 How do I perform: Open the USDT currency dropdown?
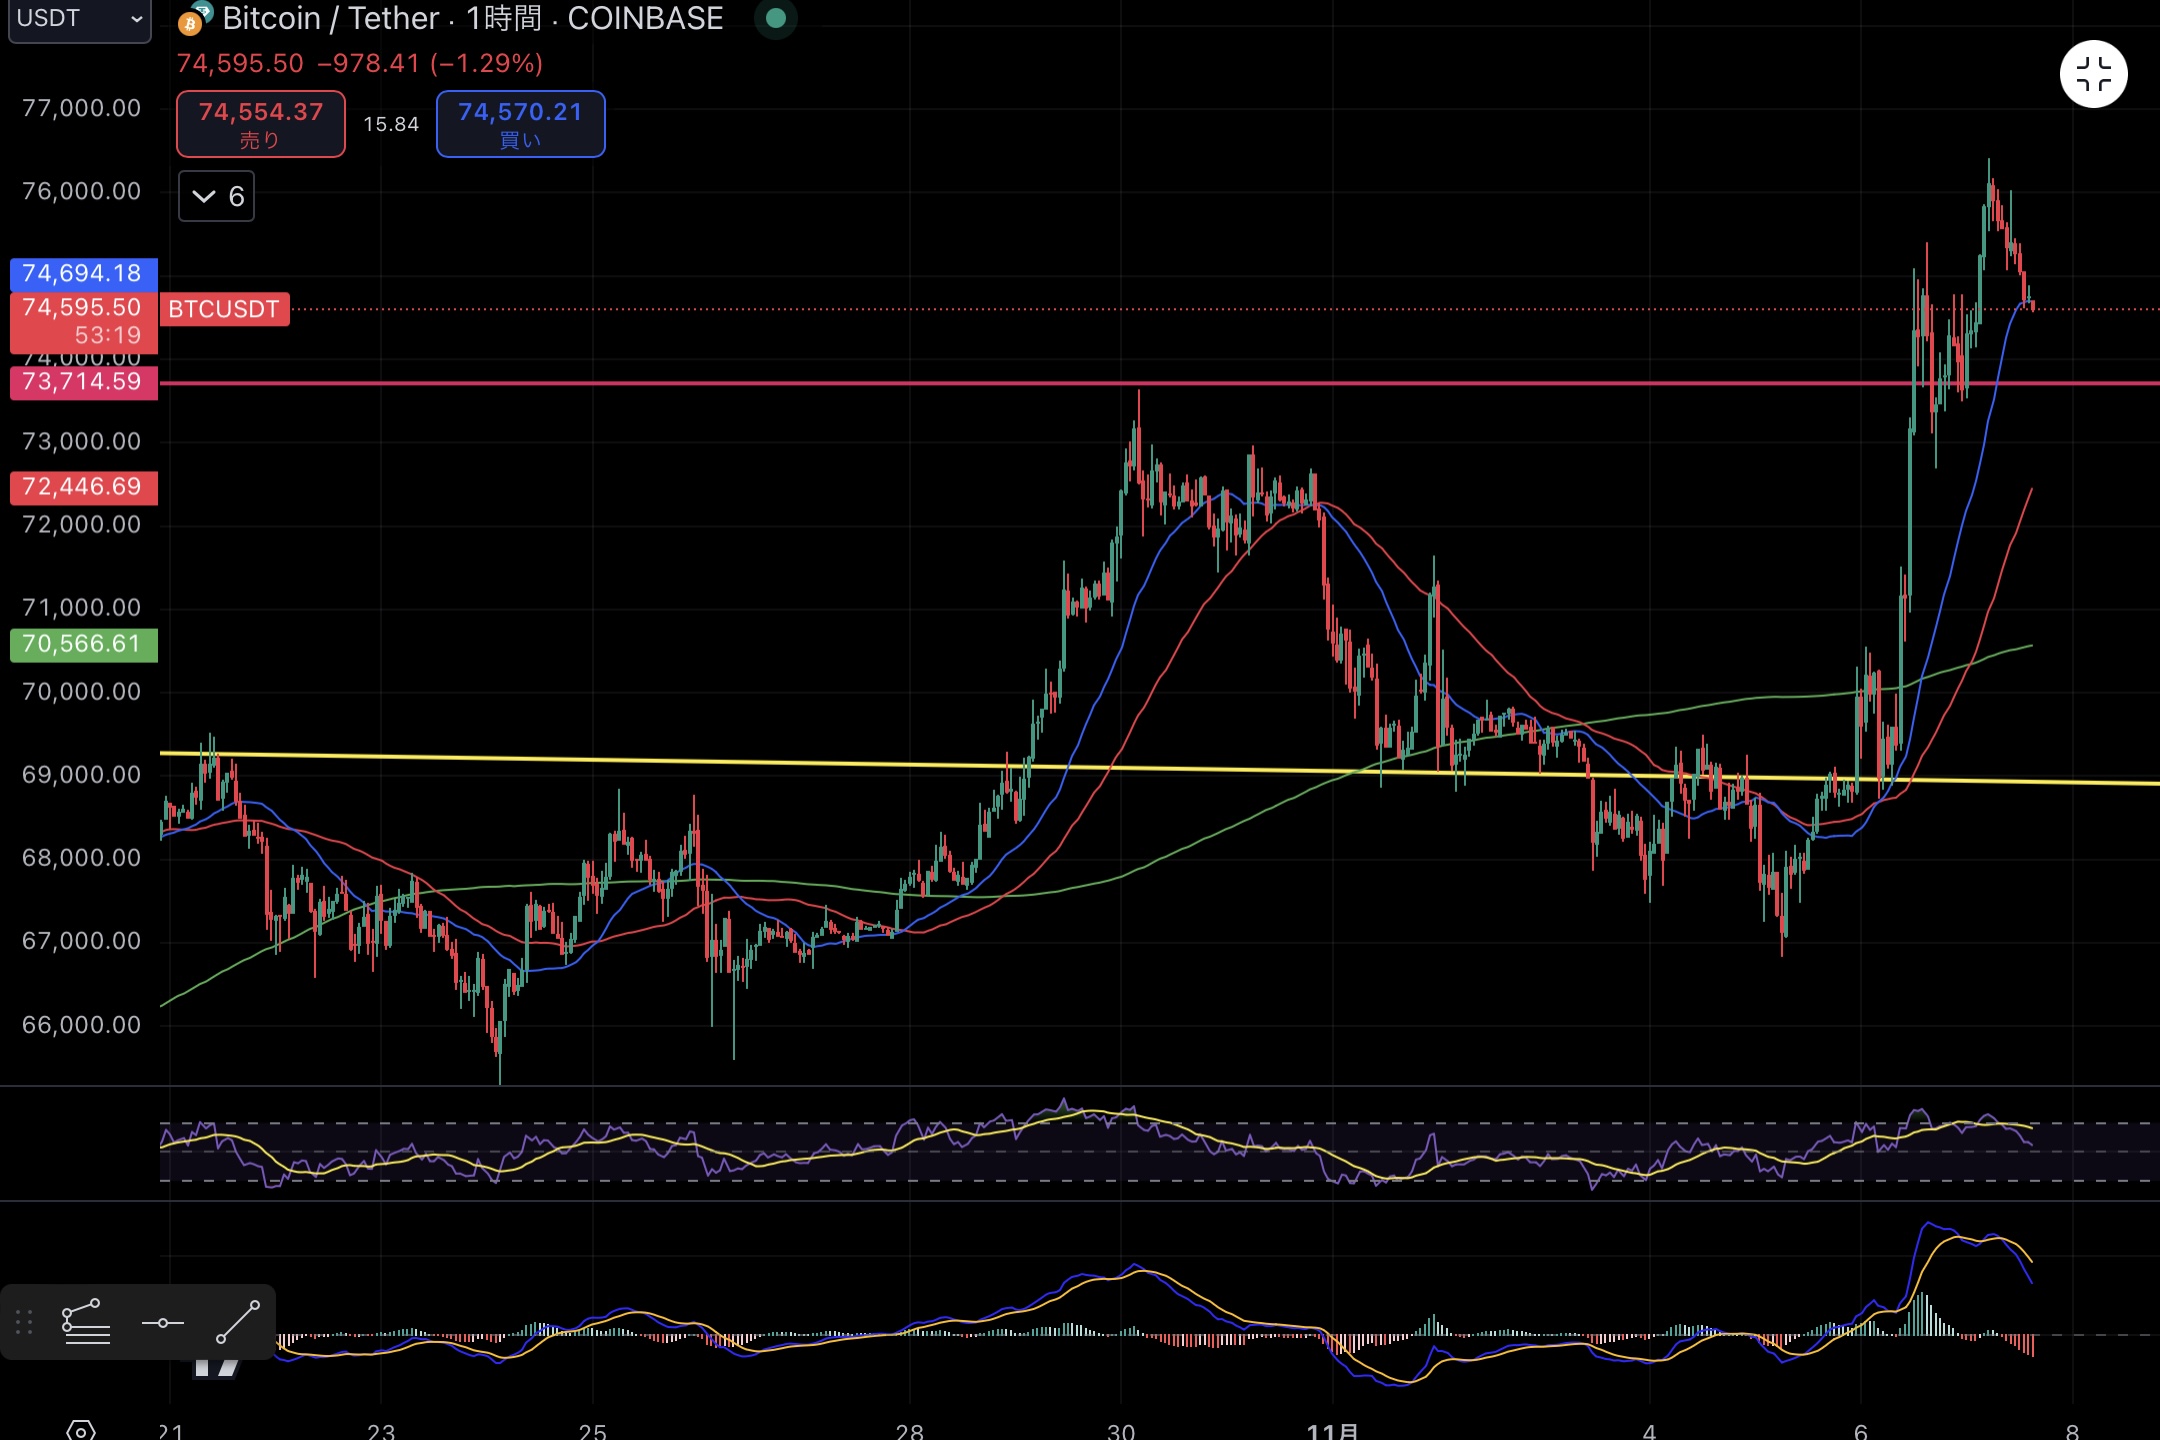pyautogui.click(x=80, y=19)
